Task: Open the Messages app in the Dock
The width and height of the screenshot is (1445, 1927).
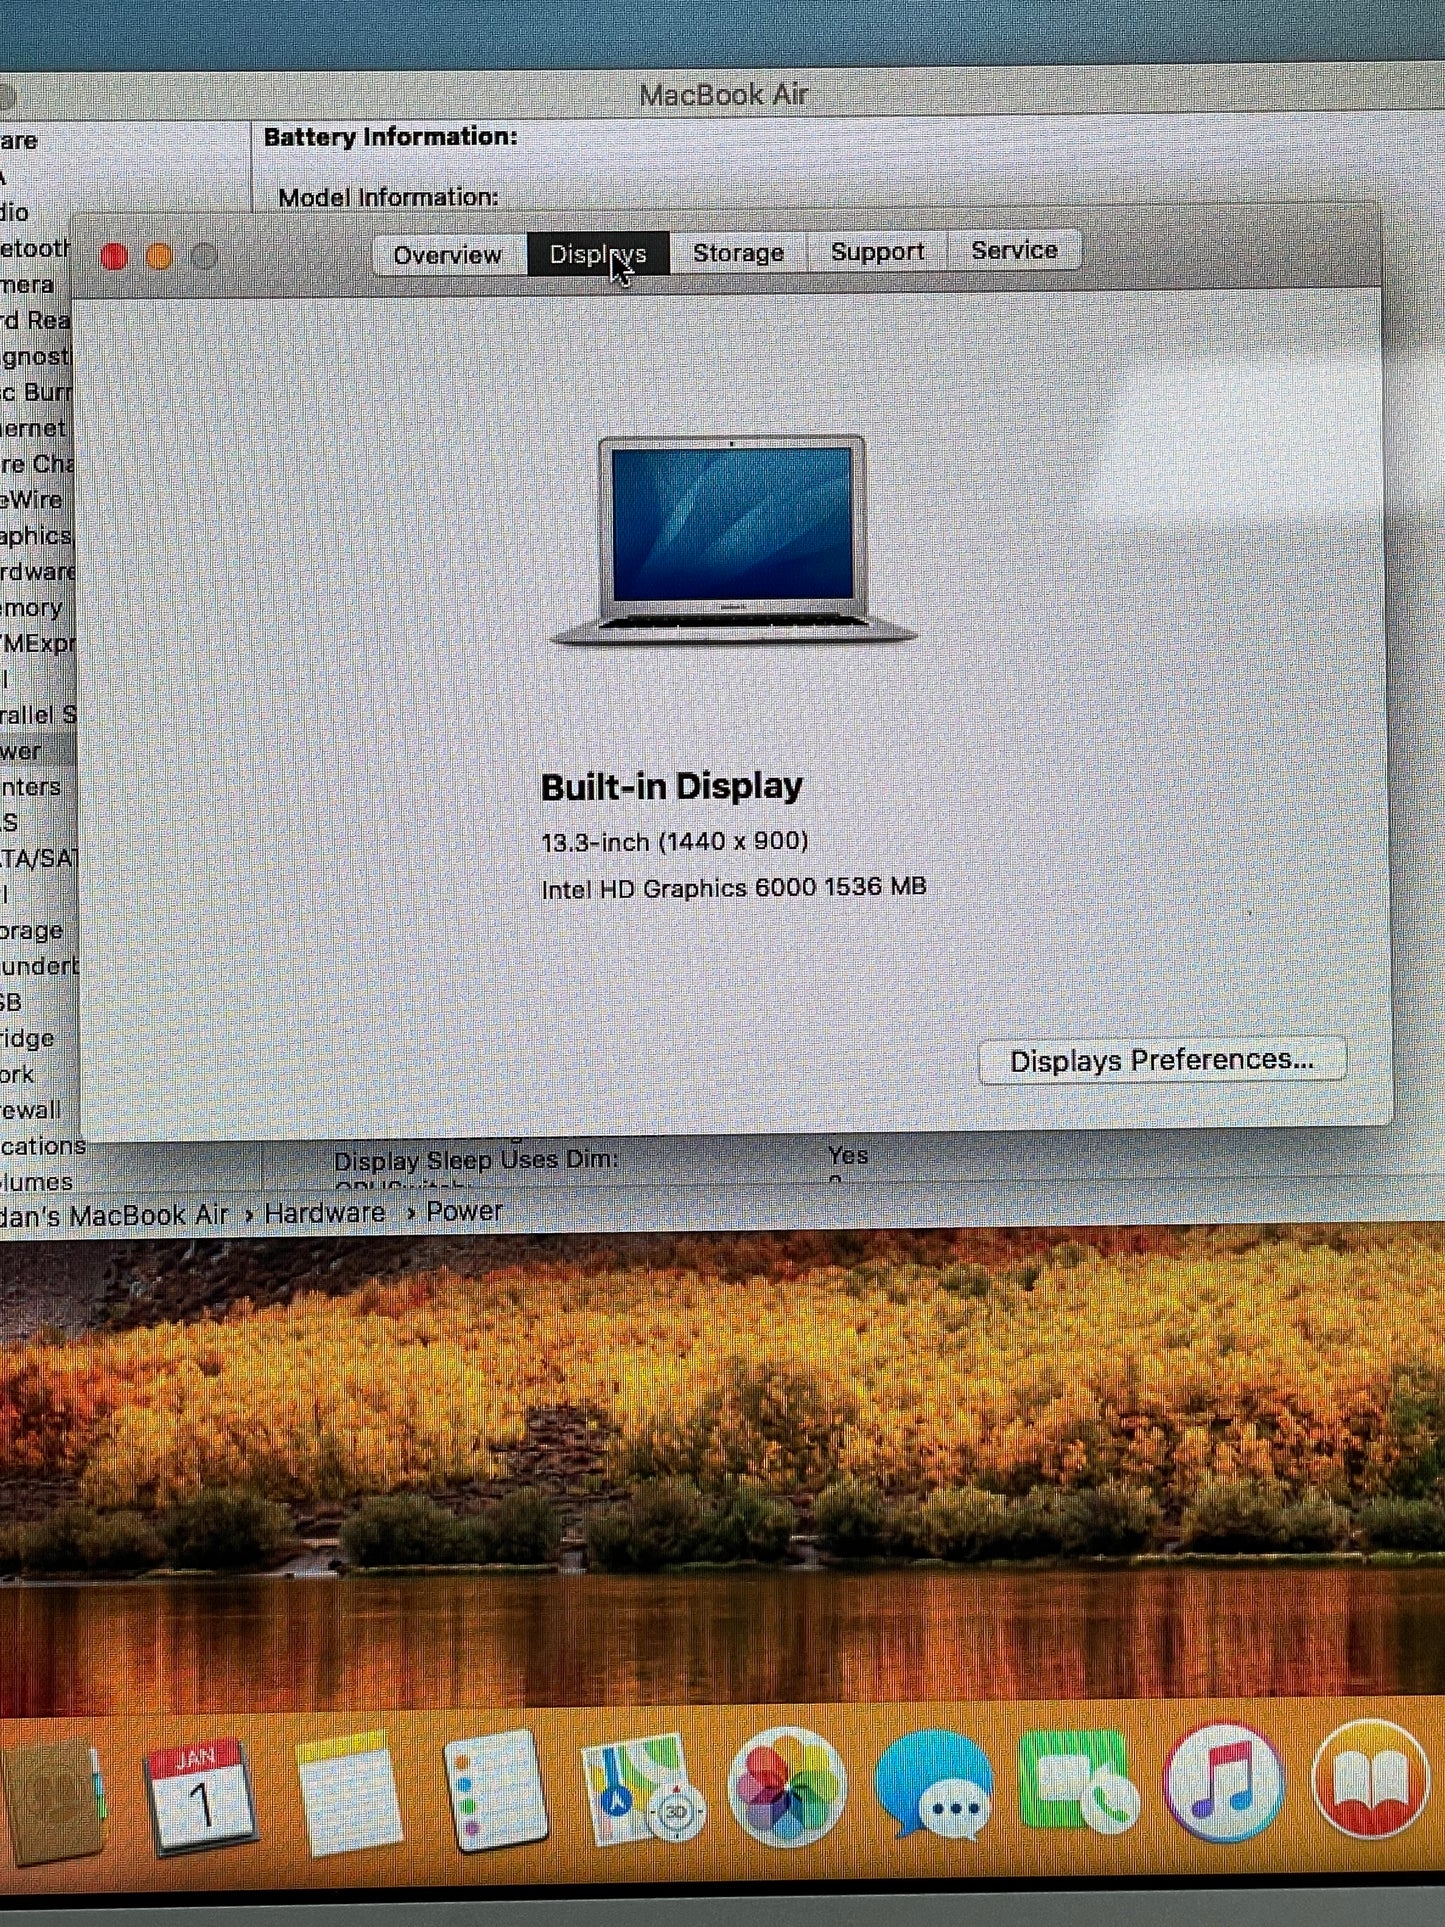Action: pos(933,1785)
